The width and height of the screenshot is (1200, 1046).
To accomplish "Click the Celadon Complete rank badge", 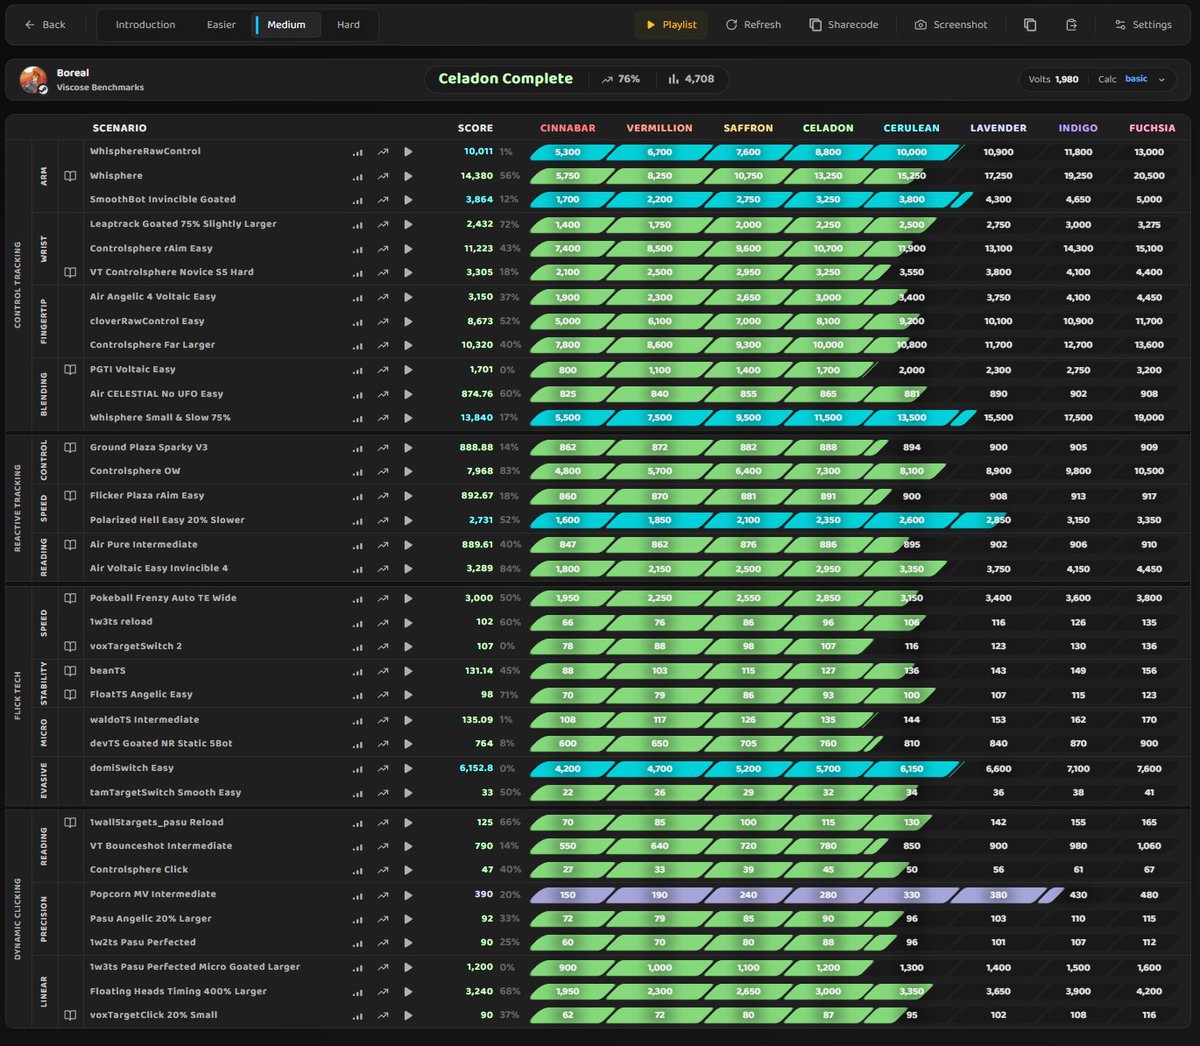I will (506, 79).
